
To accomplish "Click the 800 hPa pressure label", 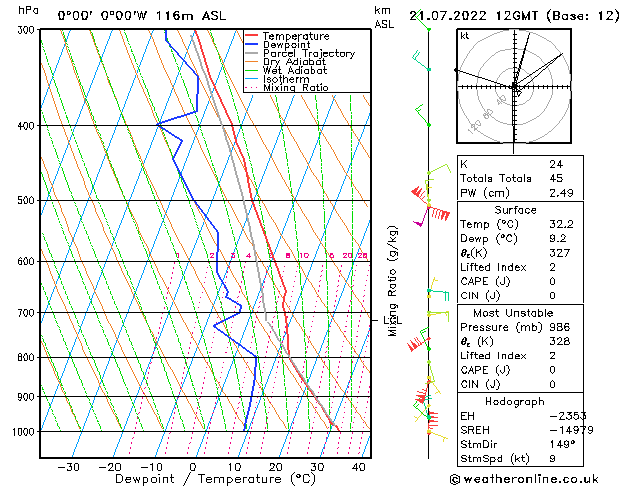I will (x=28, y=357).
